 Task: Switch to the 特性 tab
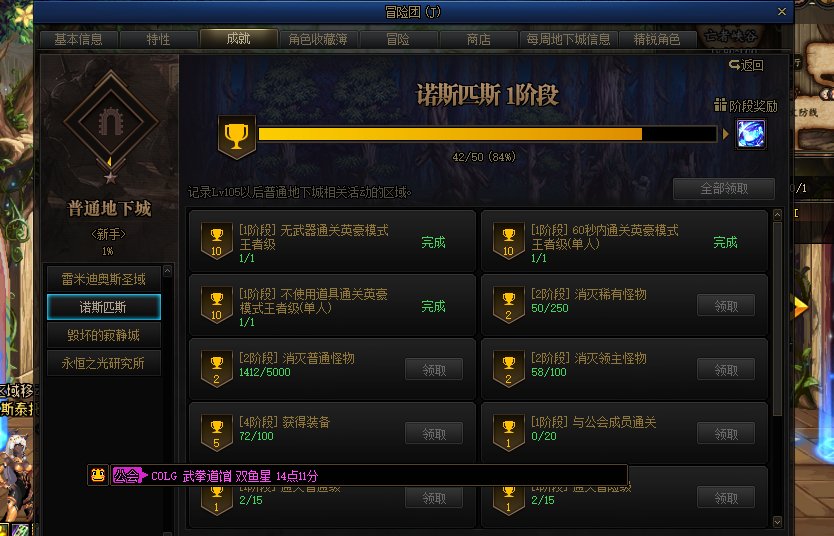tap(158, 39)
